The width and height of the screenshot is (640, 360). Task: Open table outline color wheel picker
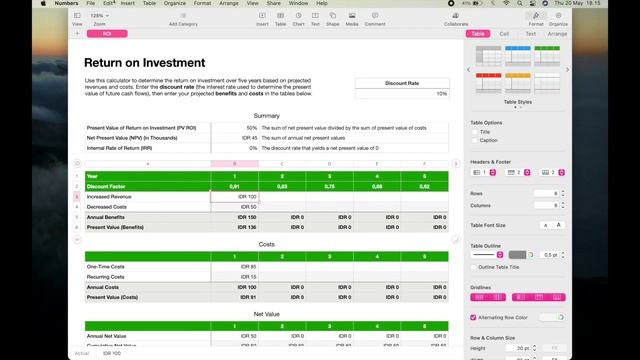click(x=531, y=255)
